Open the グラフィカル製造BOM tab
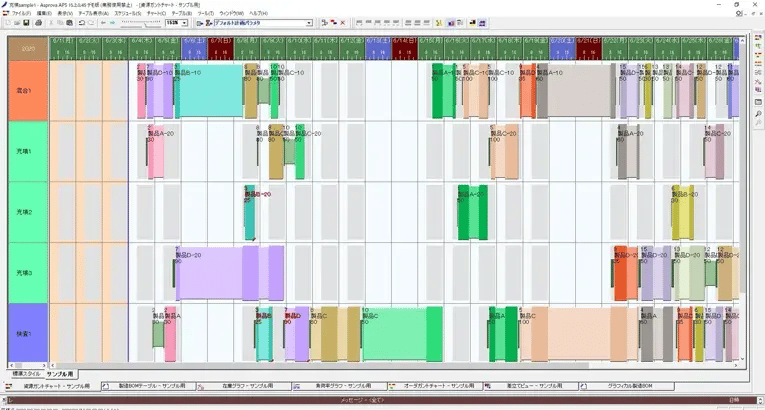 tap(630, 385)
